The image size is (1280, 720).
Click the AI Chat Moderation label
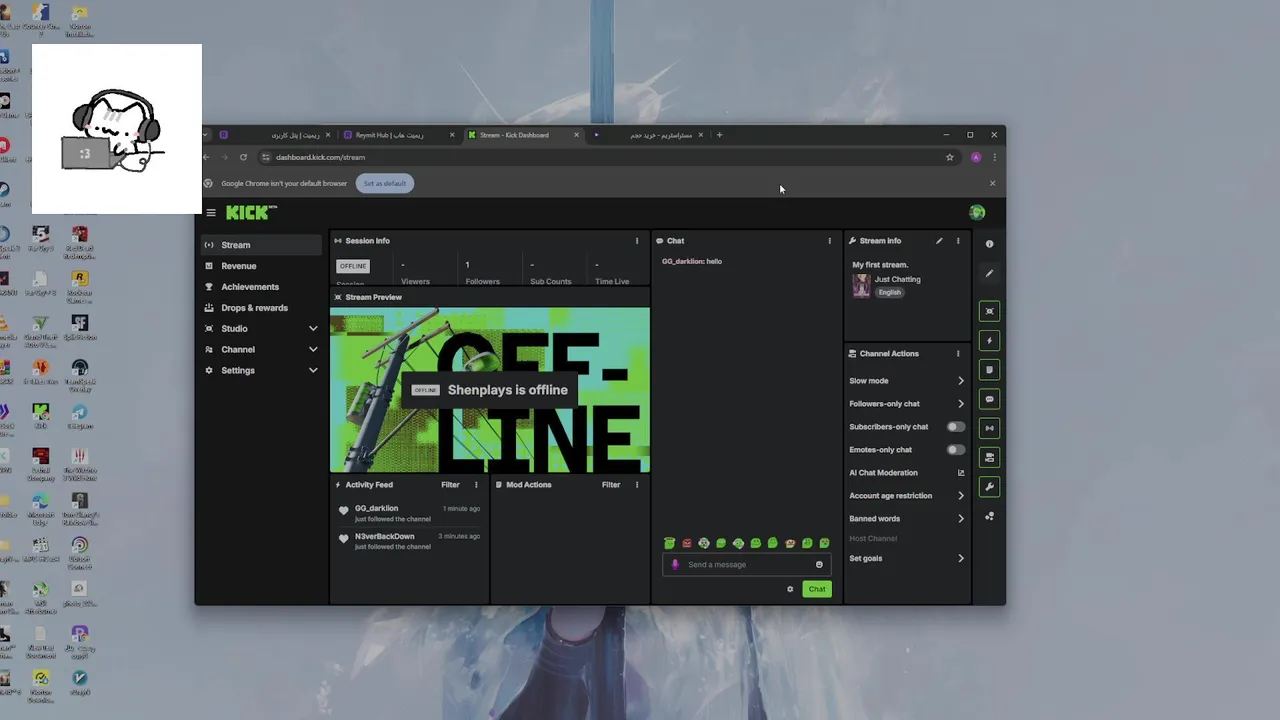pos(883,473)
